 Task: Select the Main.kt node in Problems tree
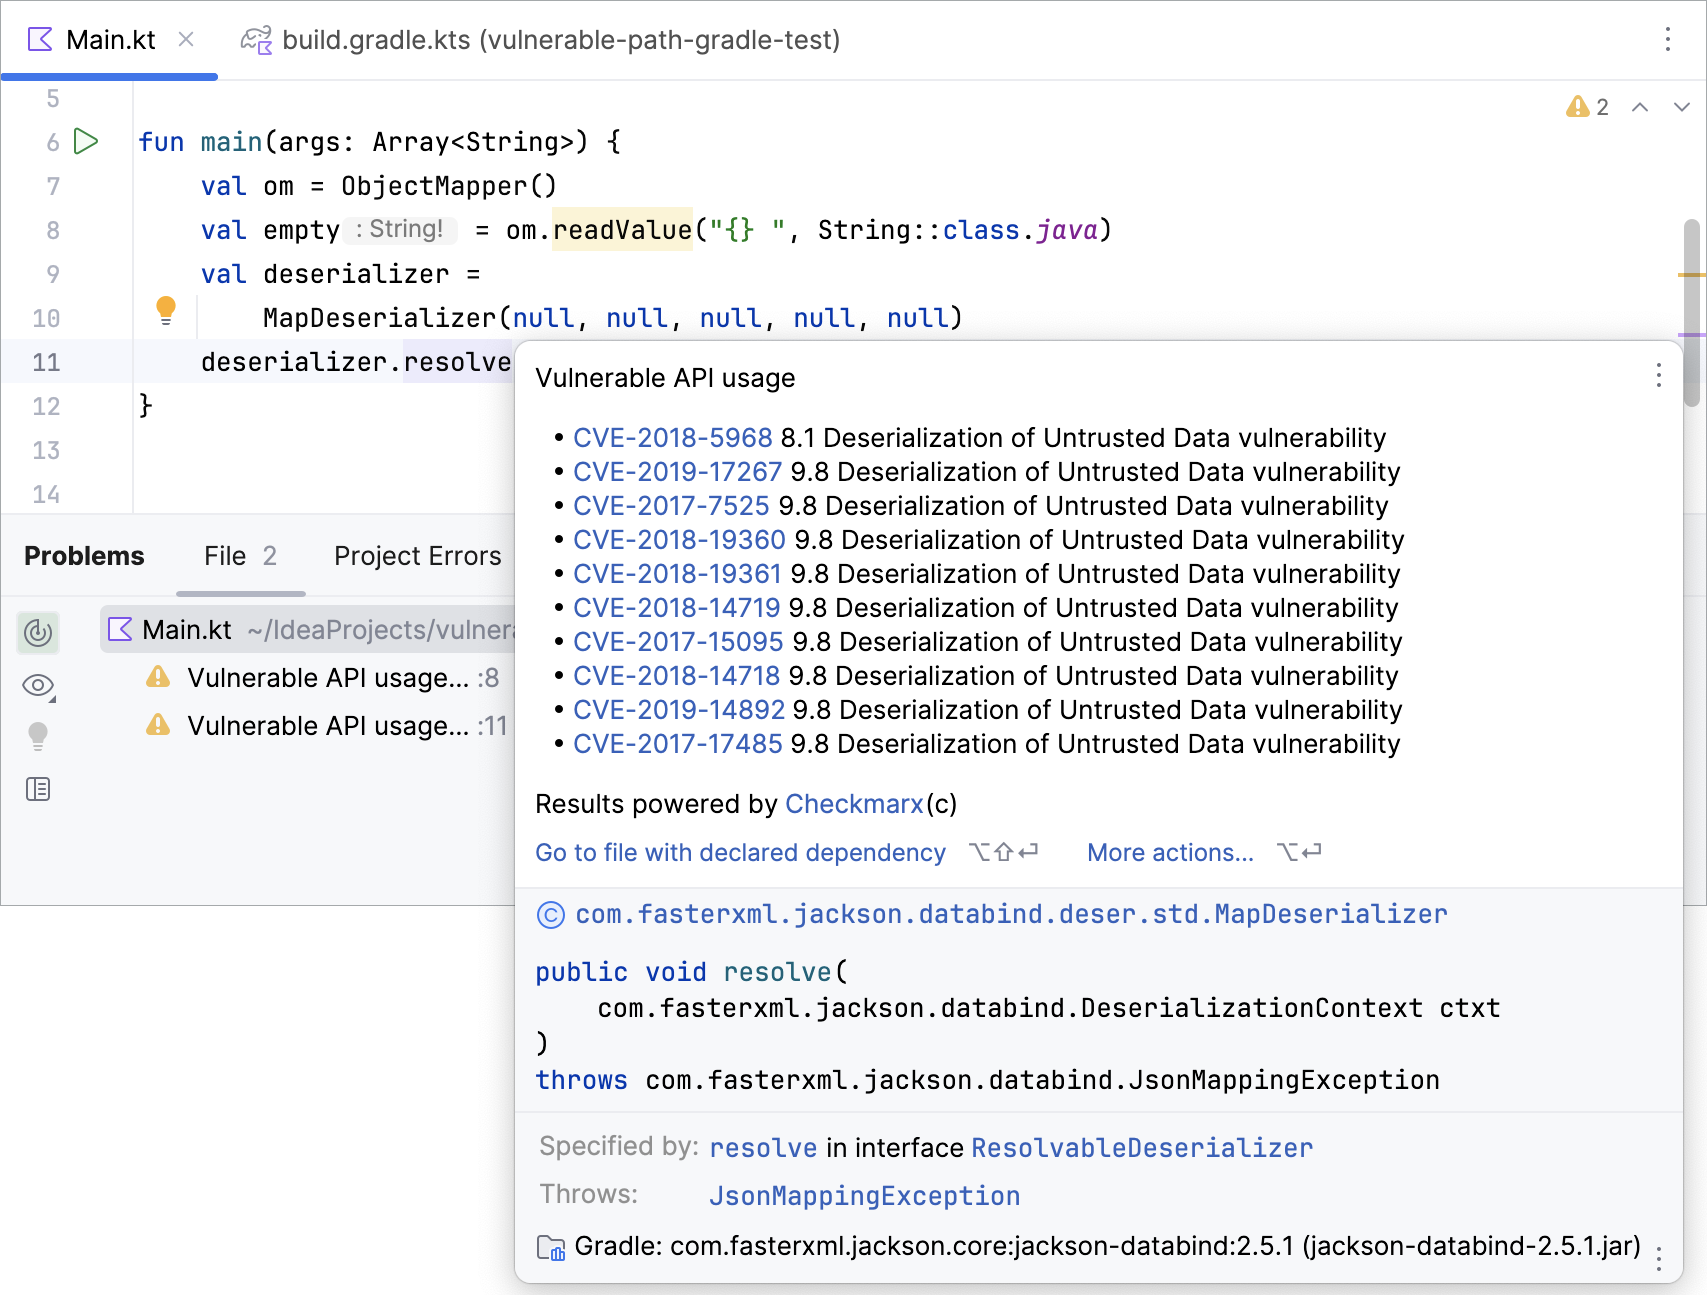pos(308,630)
